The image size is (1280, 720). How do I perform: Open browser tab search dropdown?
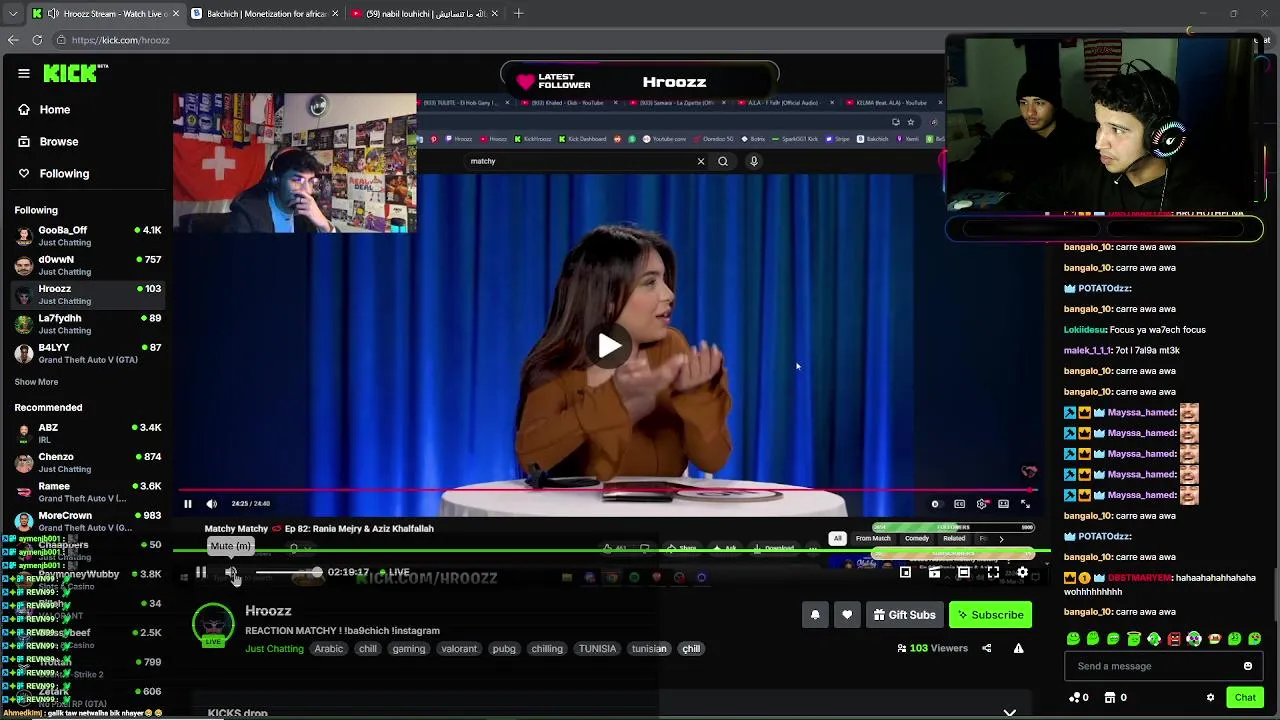(12, 14)
